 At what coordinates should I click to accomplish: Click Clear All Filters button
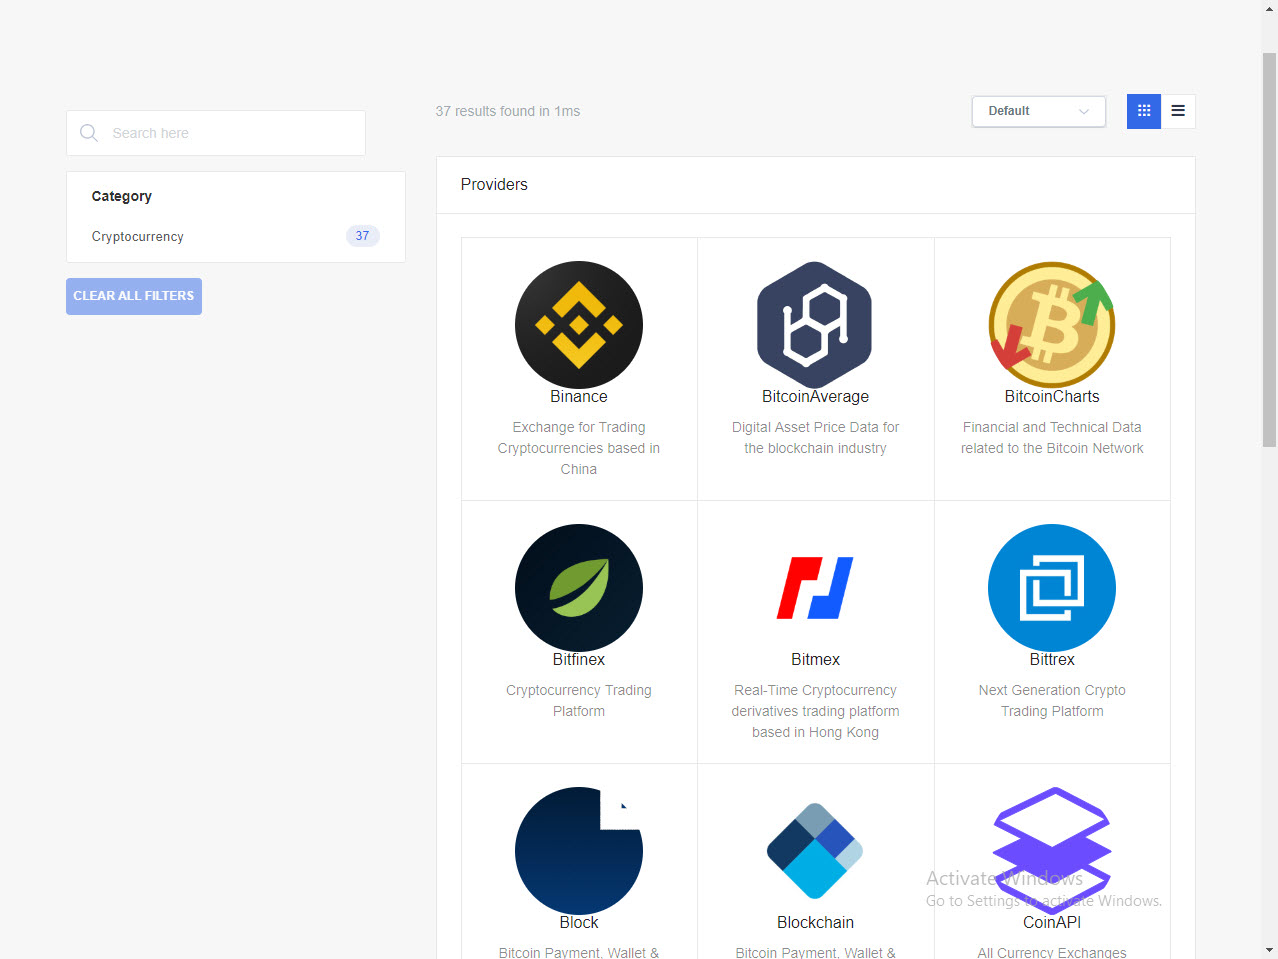[134, 296]
